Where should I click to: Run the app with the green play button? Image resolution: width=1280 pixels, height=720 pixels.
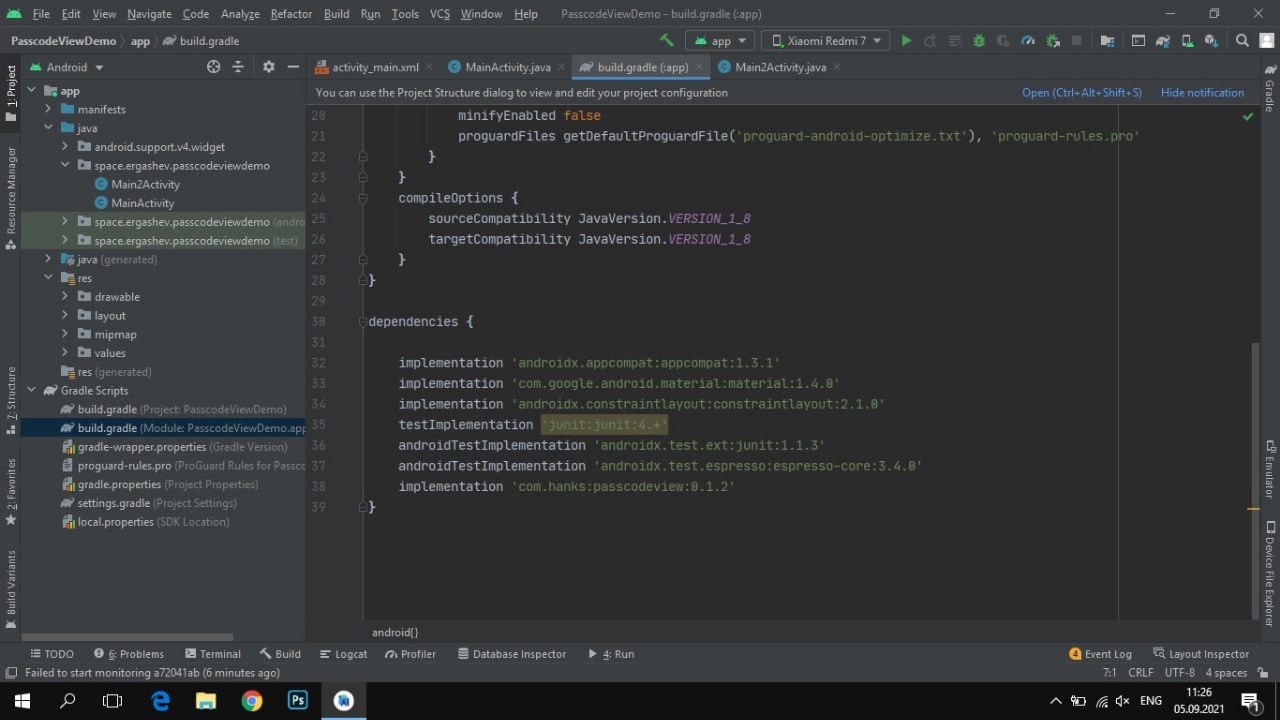click(906, 41)
